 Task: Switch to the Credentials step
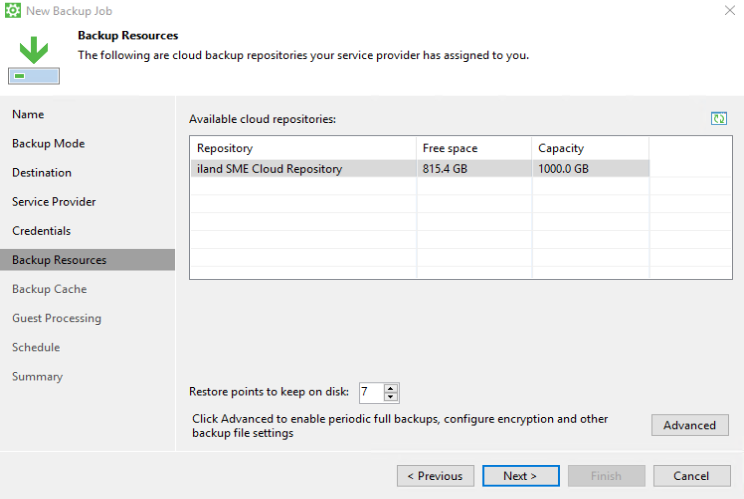41,231
